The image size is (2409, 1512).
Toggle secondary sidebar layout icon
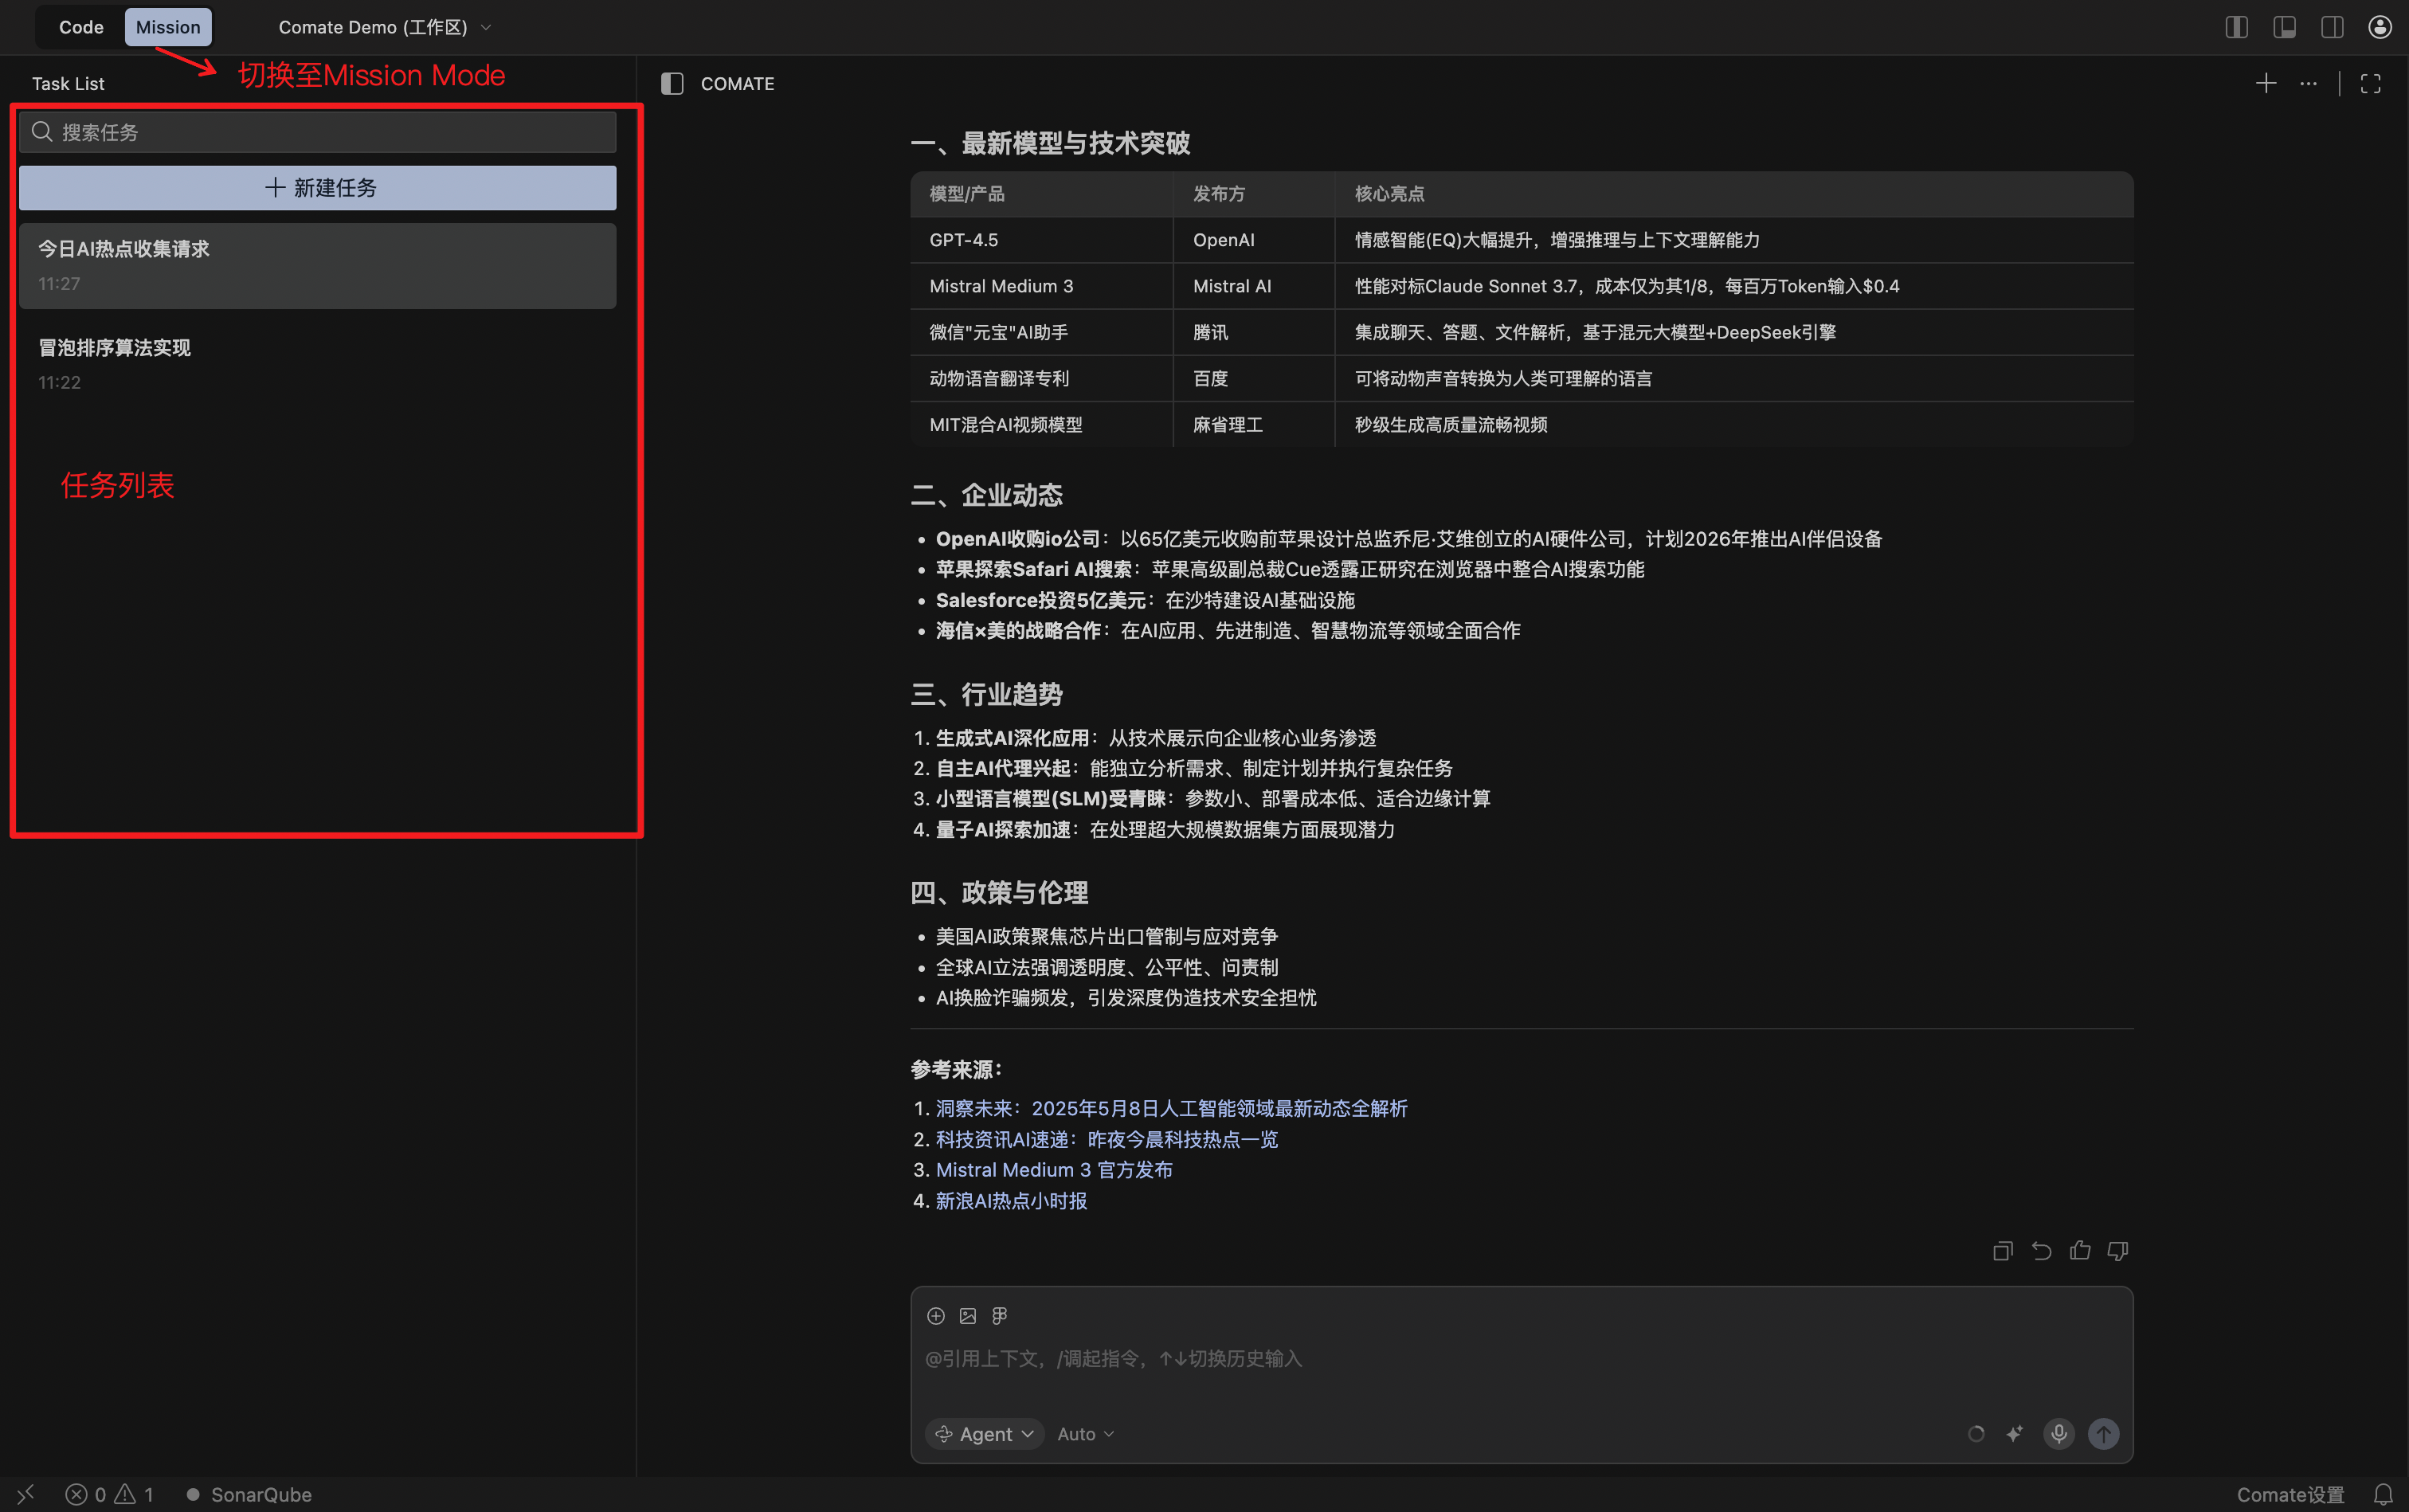(x=2332, y=27)
